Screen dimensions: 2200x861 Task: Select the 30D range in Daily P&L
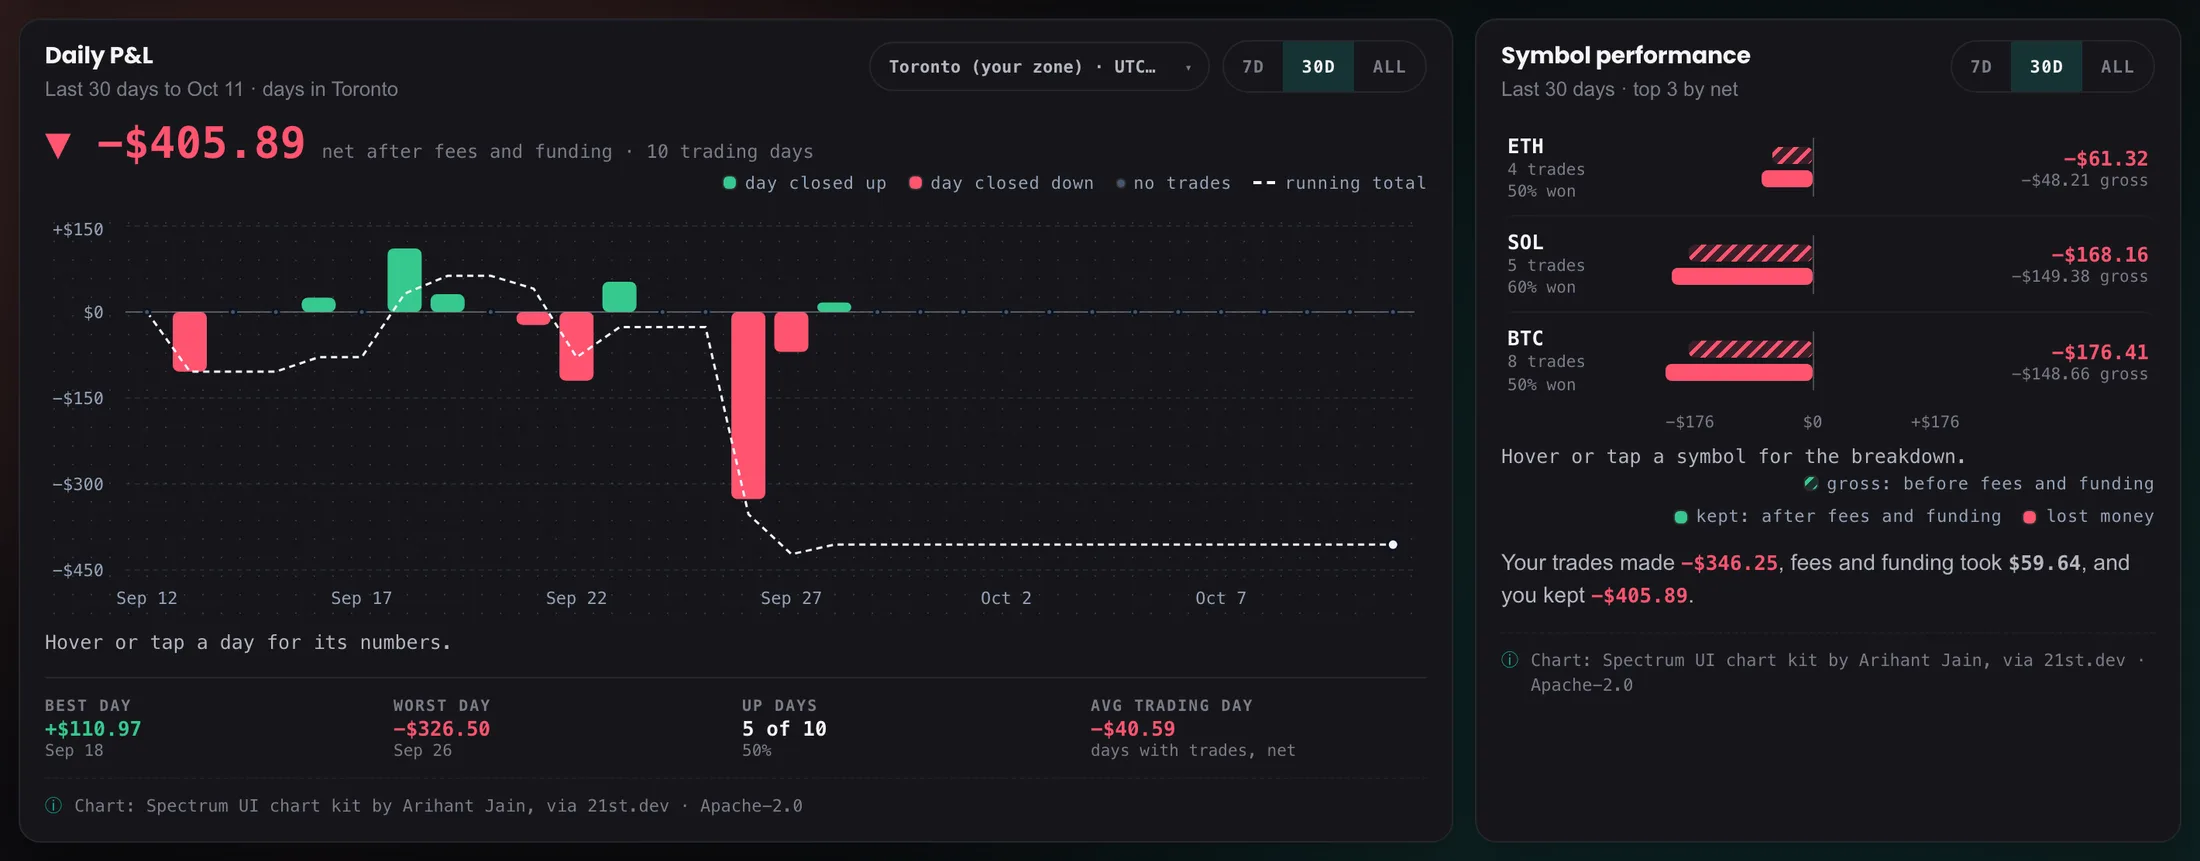(x=1318, y=67)
